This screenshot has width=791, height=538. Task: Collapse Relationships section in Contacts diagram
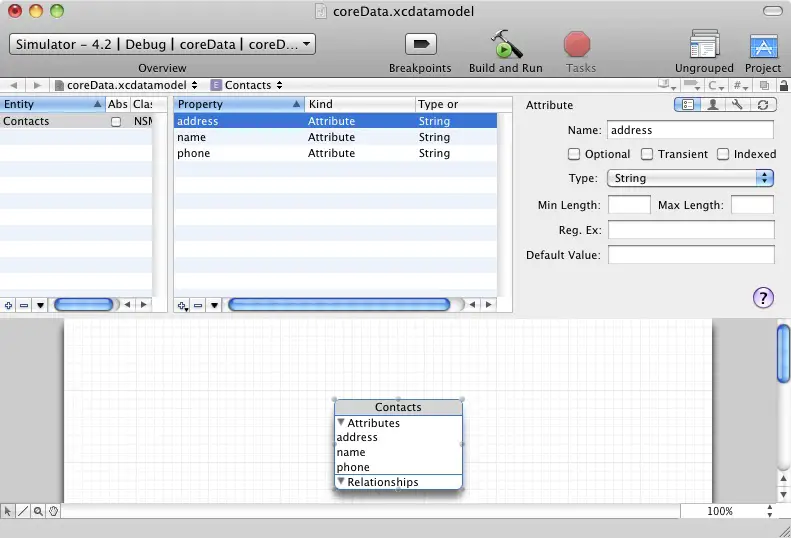[341, 481]
